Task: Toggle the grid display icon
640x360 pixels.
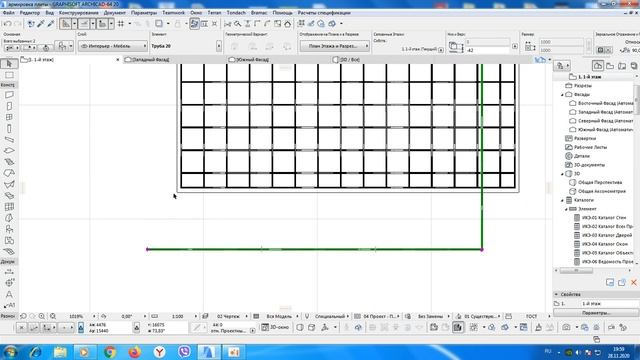Action: 121,24
